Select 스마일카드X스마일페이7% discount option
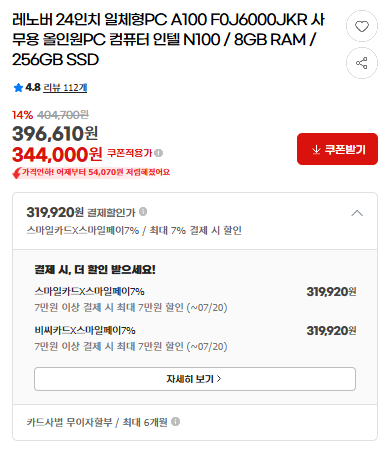Screen dimensions: 392x450 [195, 299]
